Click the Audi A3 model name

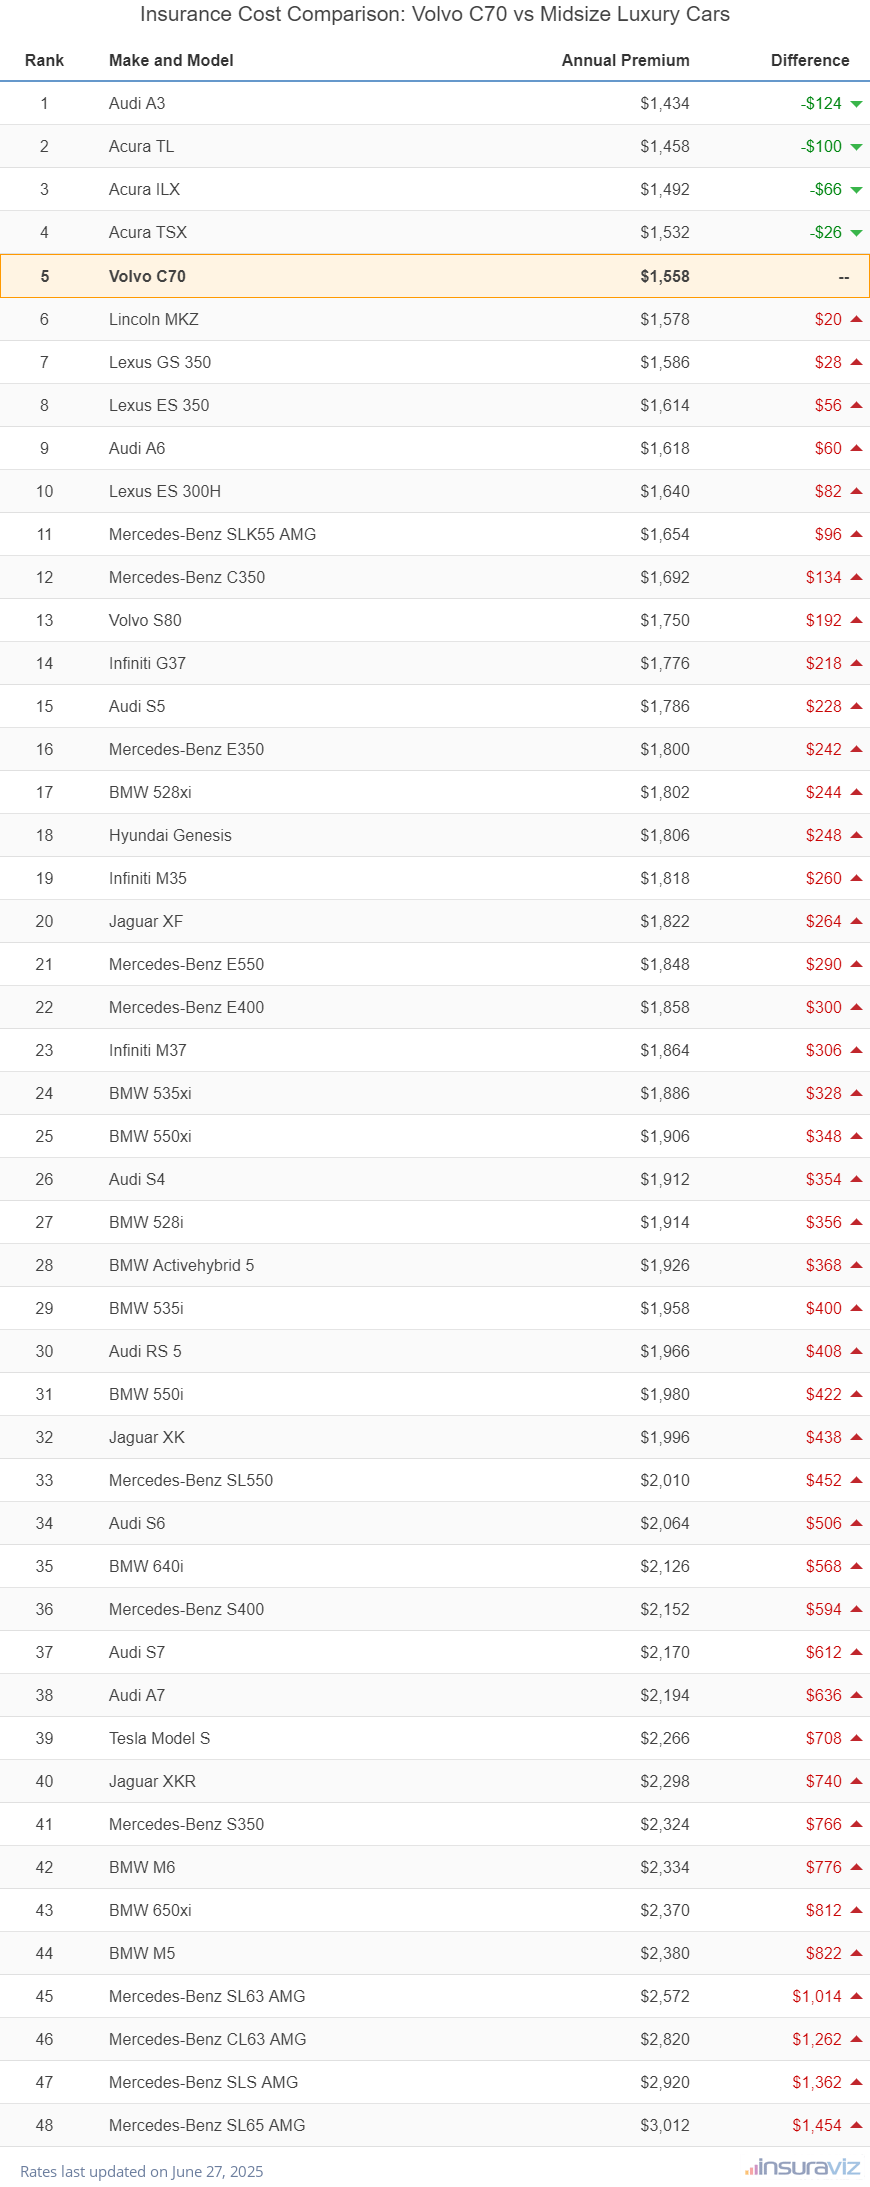(x=137, y=103)
